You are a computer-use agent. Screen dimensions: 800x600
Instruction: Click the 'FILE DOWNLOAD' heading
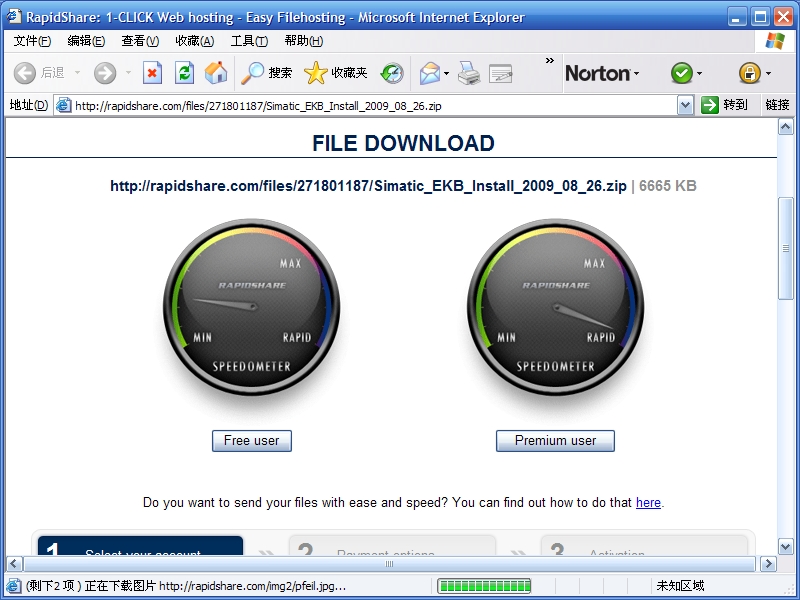pos(403,143)
